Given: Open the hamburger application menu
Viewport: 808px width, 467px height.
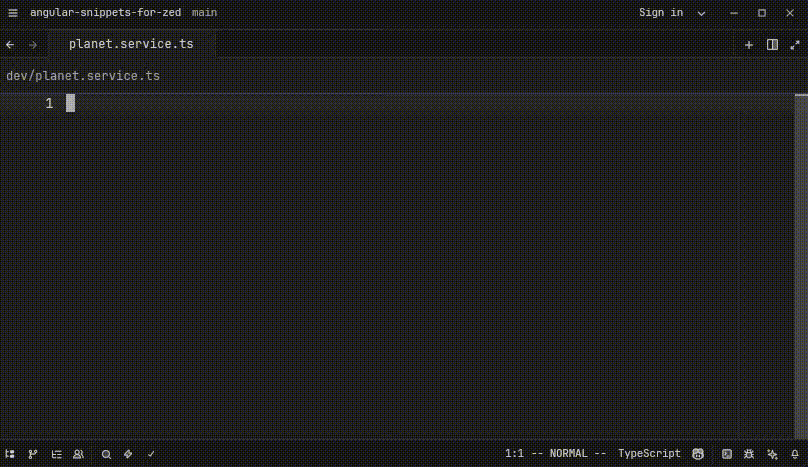Looking at the screenshot, I should tap(13, 13).
